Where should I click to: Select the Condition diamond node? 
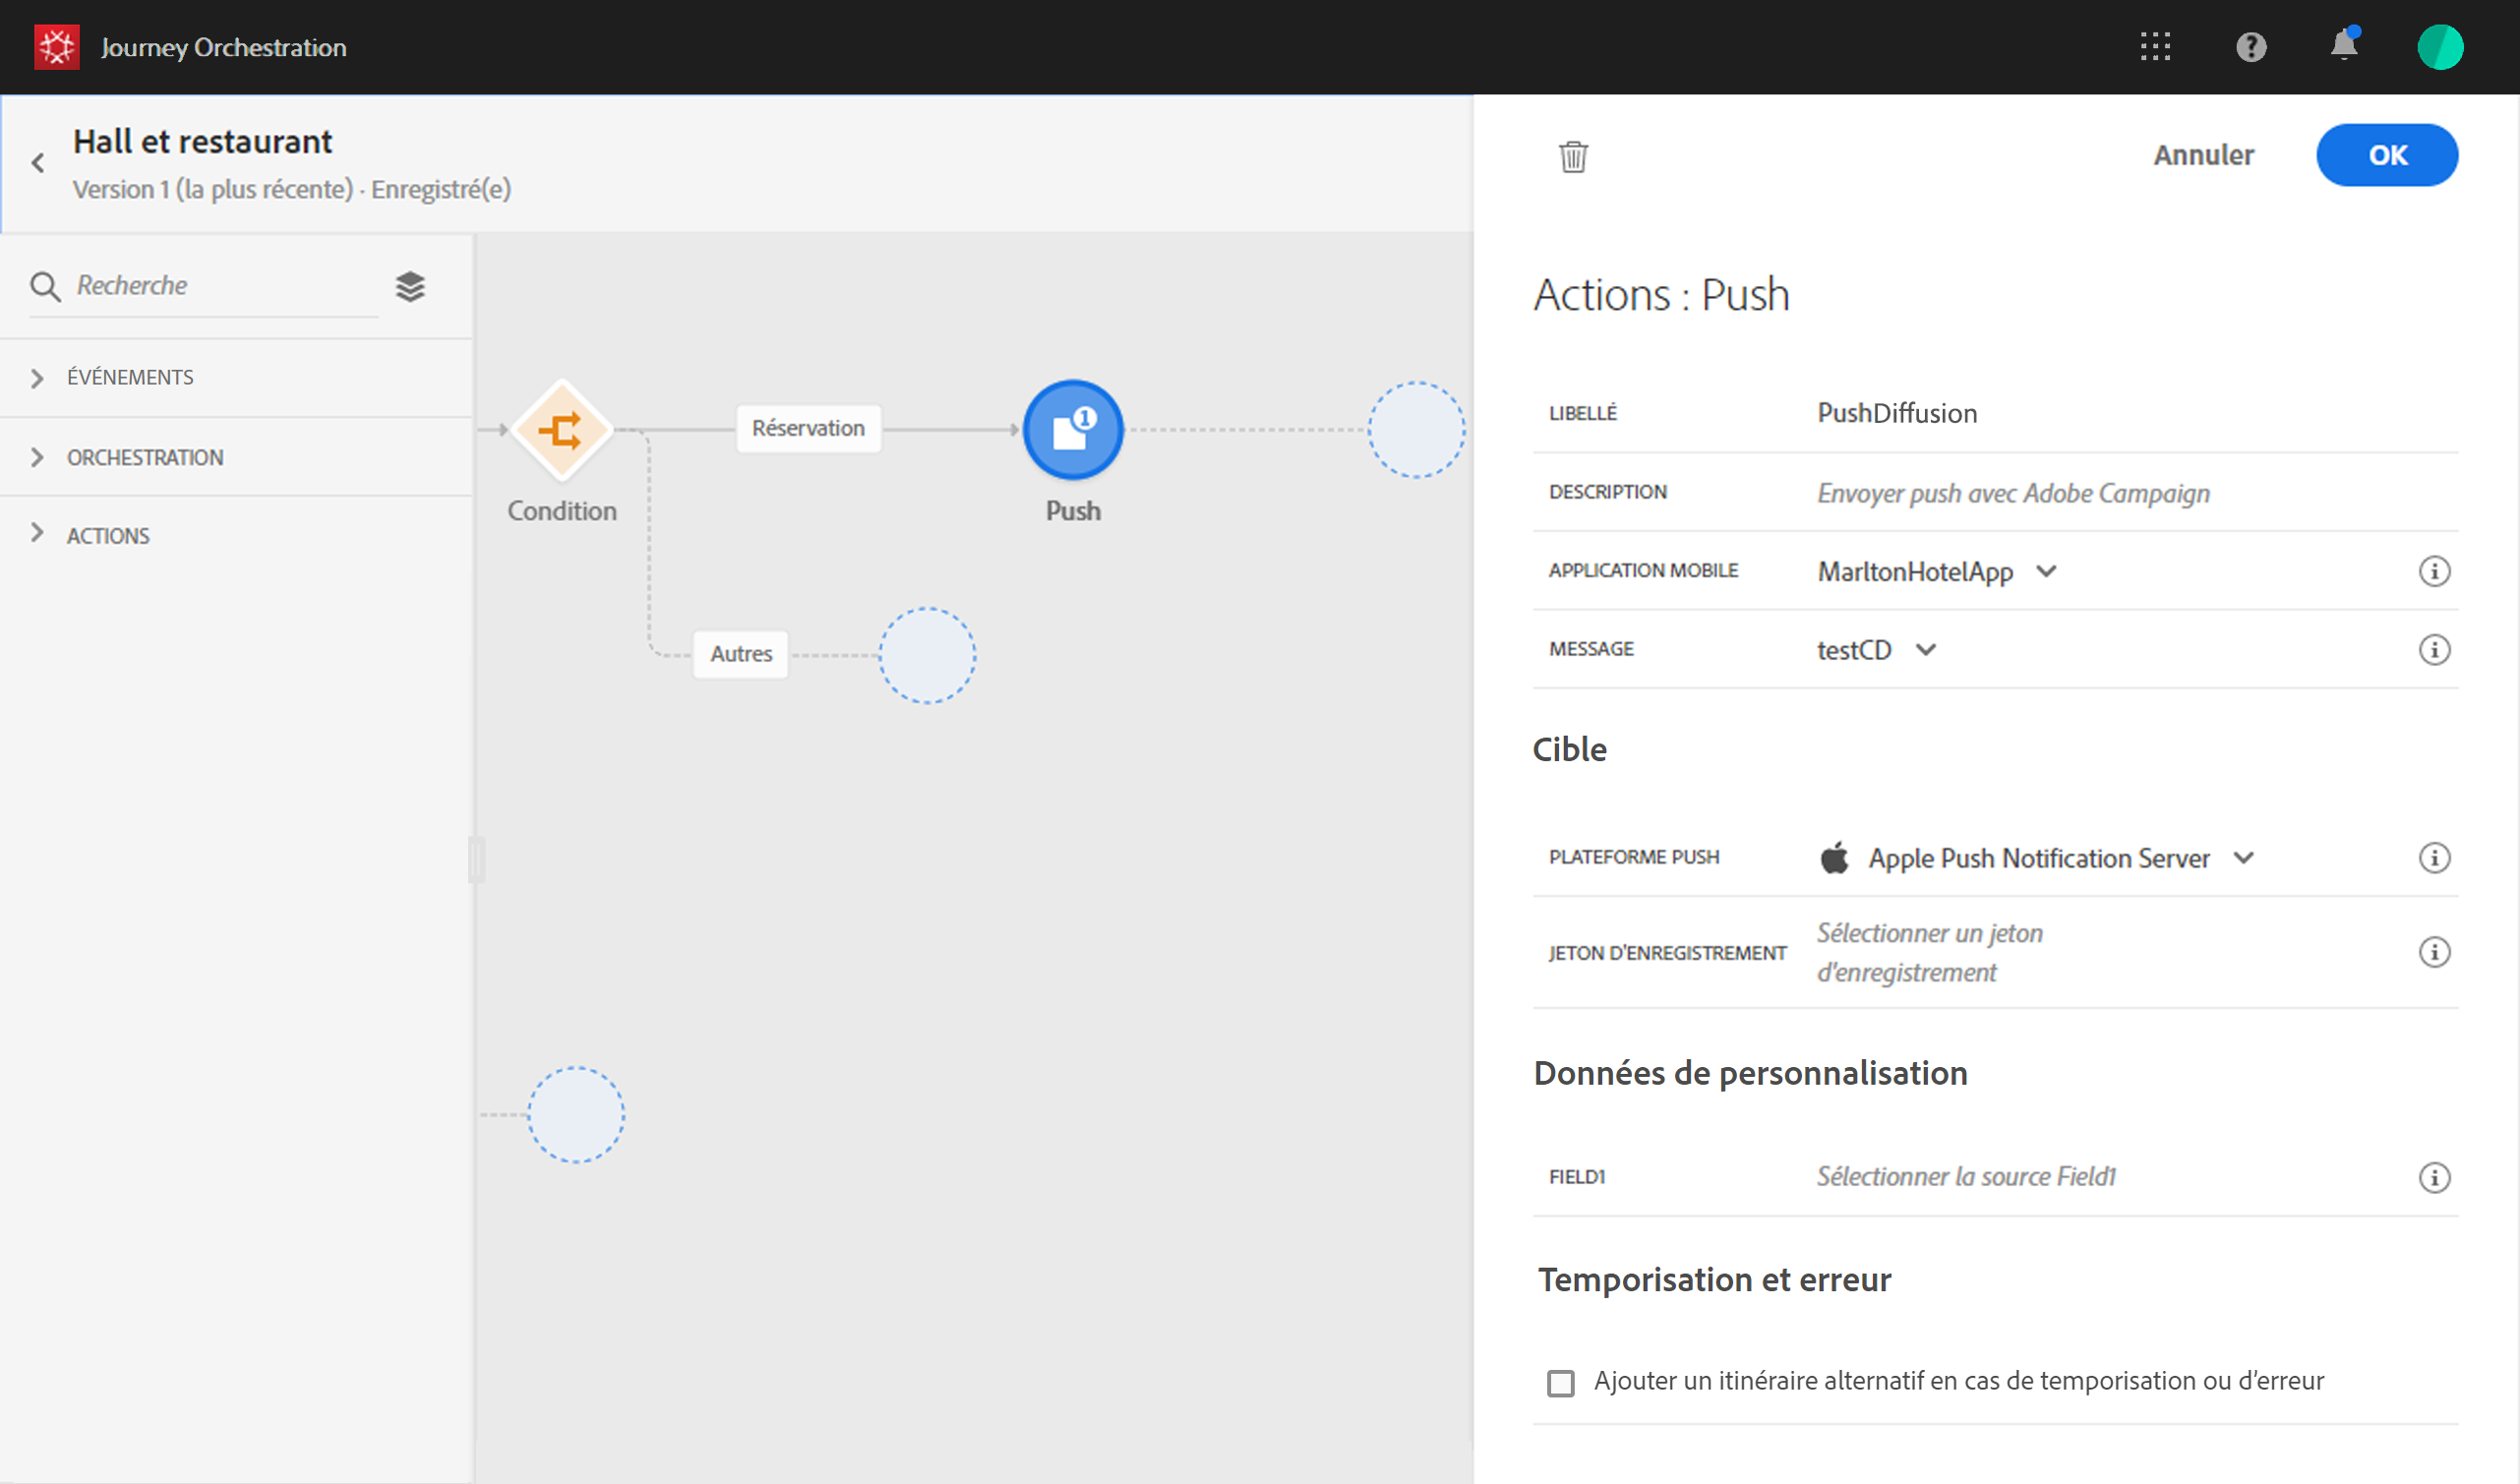(x=561, y=430)
